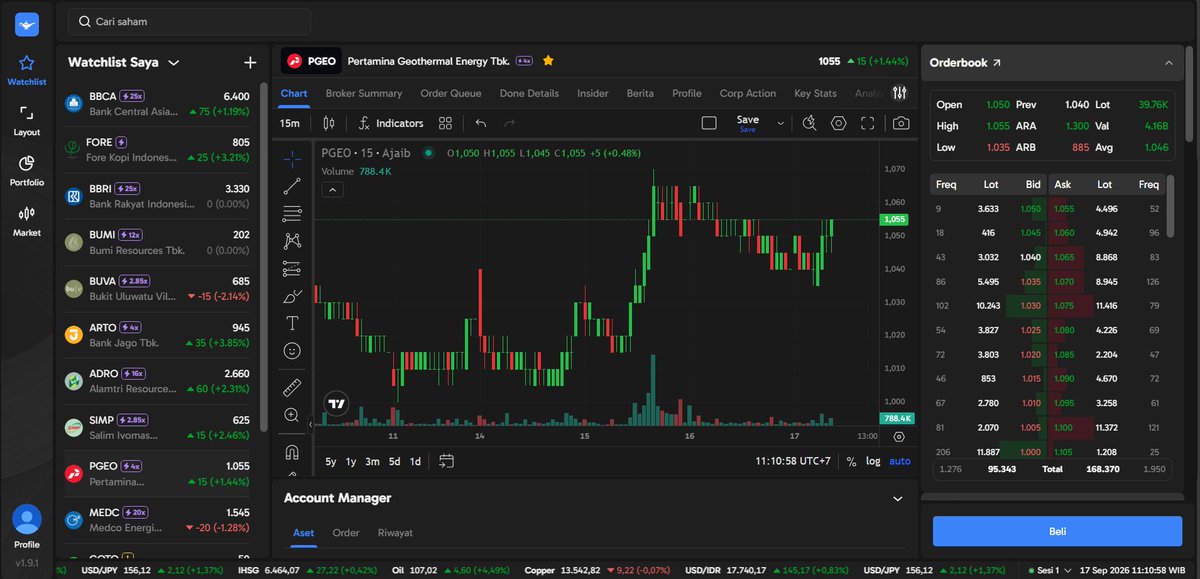This screenshot has width=1200, height=579.
Task: Open chart layout rectangle selector
Action: tap(709, 123)
